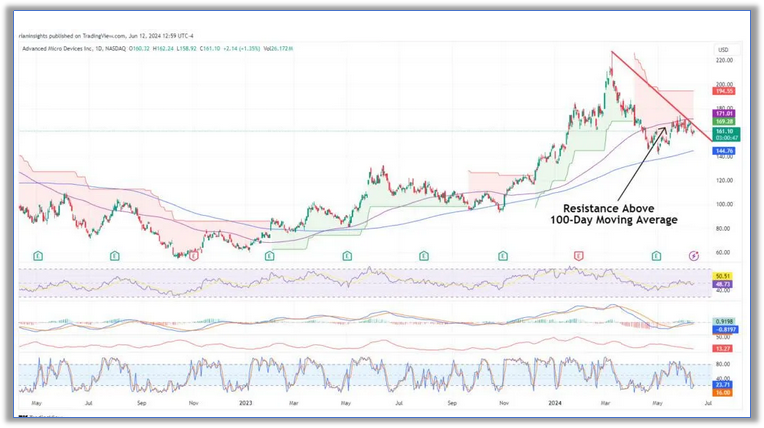
Task: Click the blue -0.8197 MACD value label
Action: (x=726, y=330)
